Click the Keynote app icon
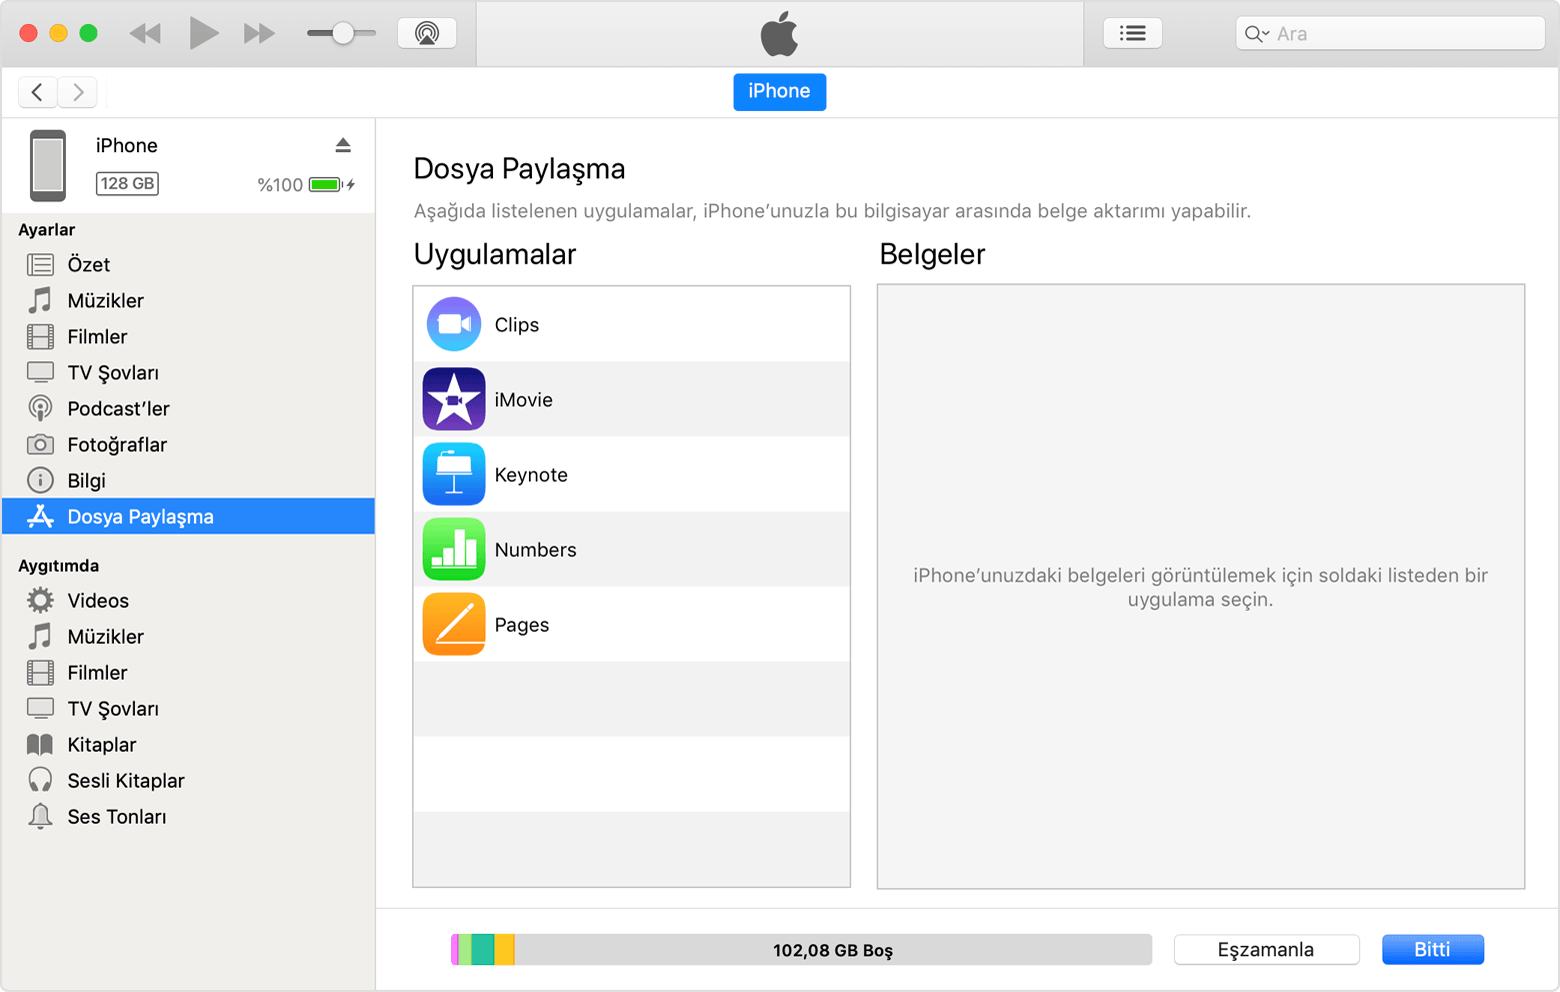The height and width of the screenshot is (992, 1560). [x=454, y=474]
